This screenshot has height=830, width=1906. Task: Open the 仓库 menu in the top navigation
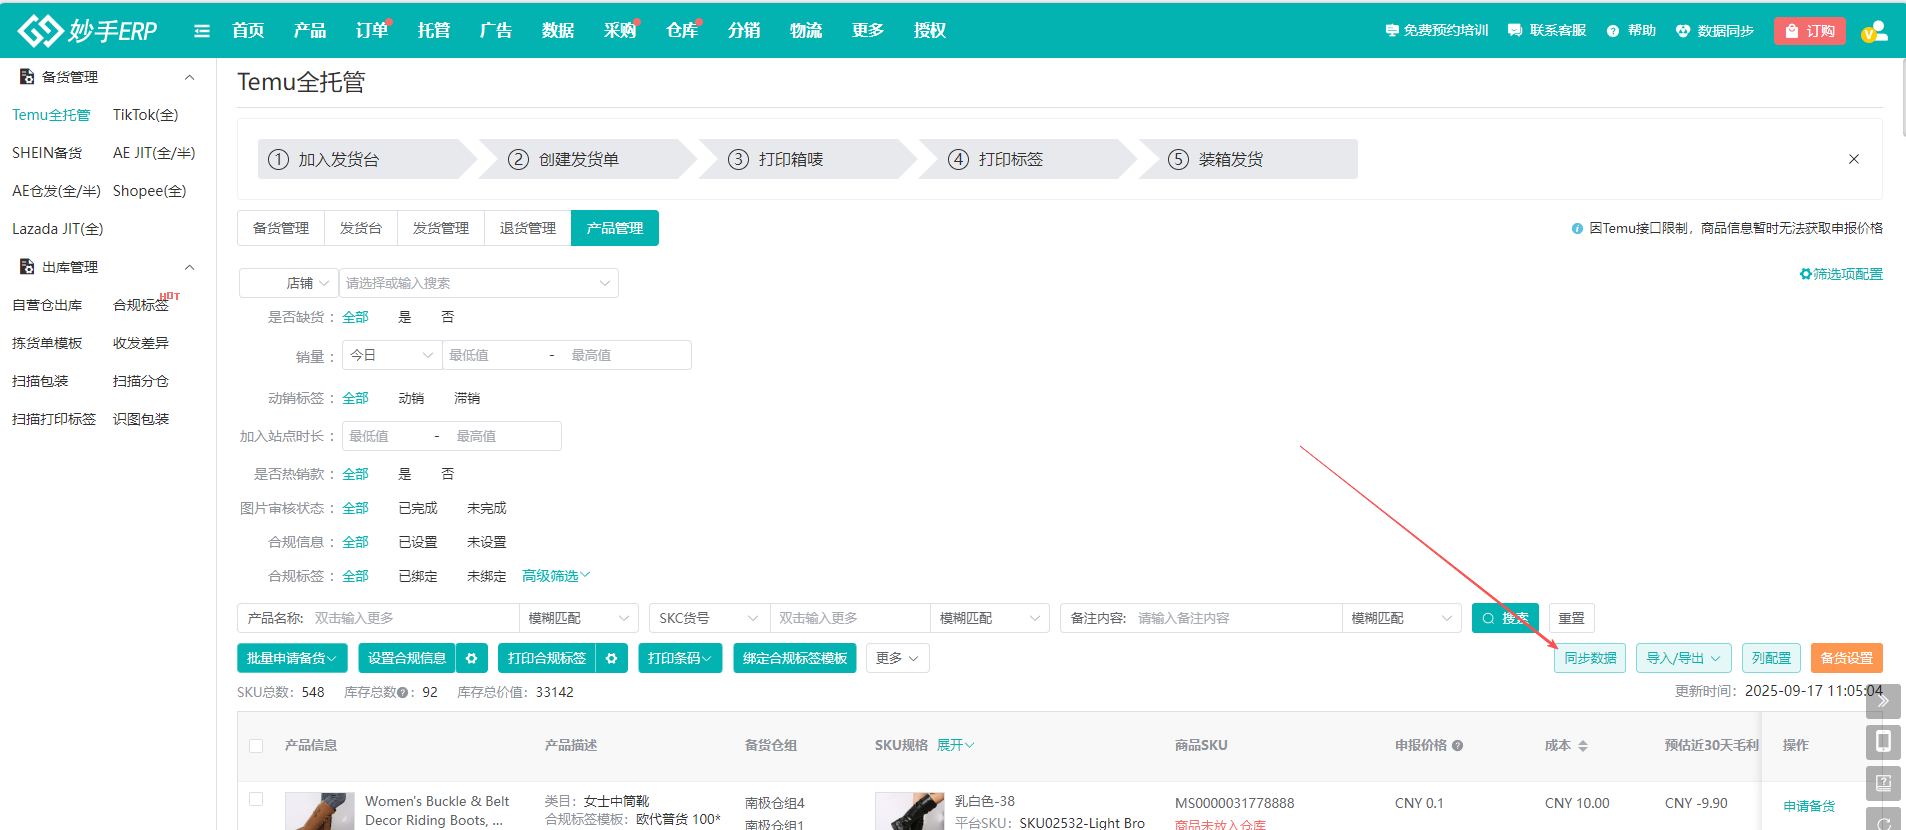682,31
